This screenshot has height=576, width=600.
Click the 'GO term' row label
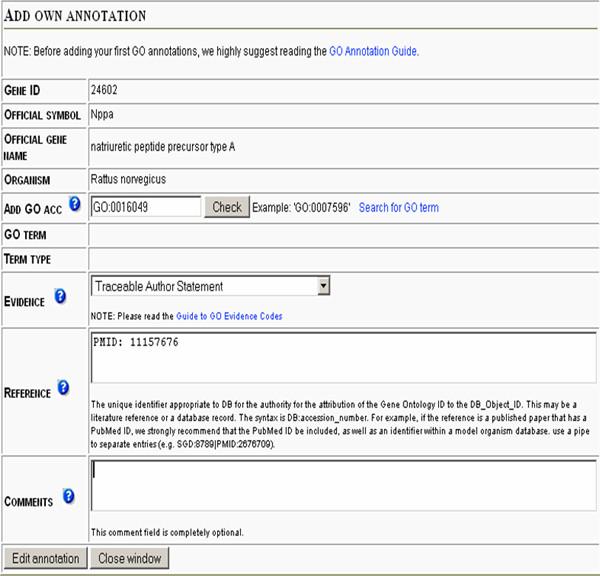tap(25, 235)
